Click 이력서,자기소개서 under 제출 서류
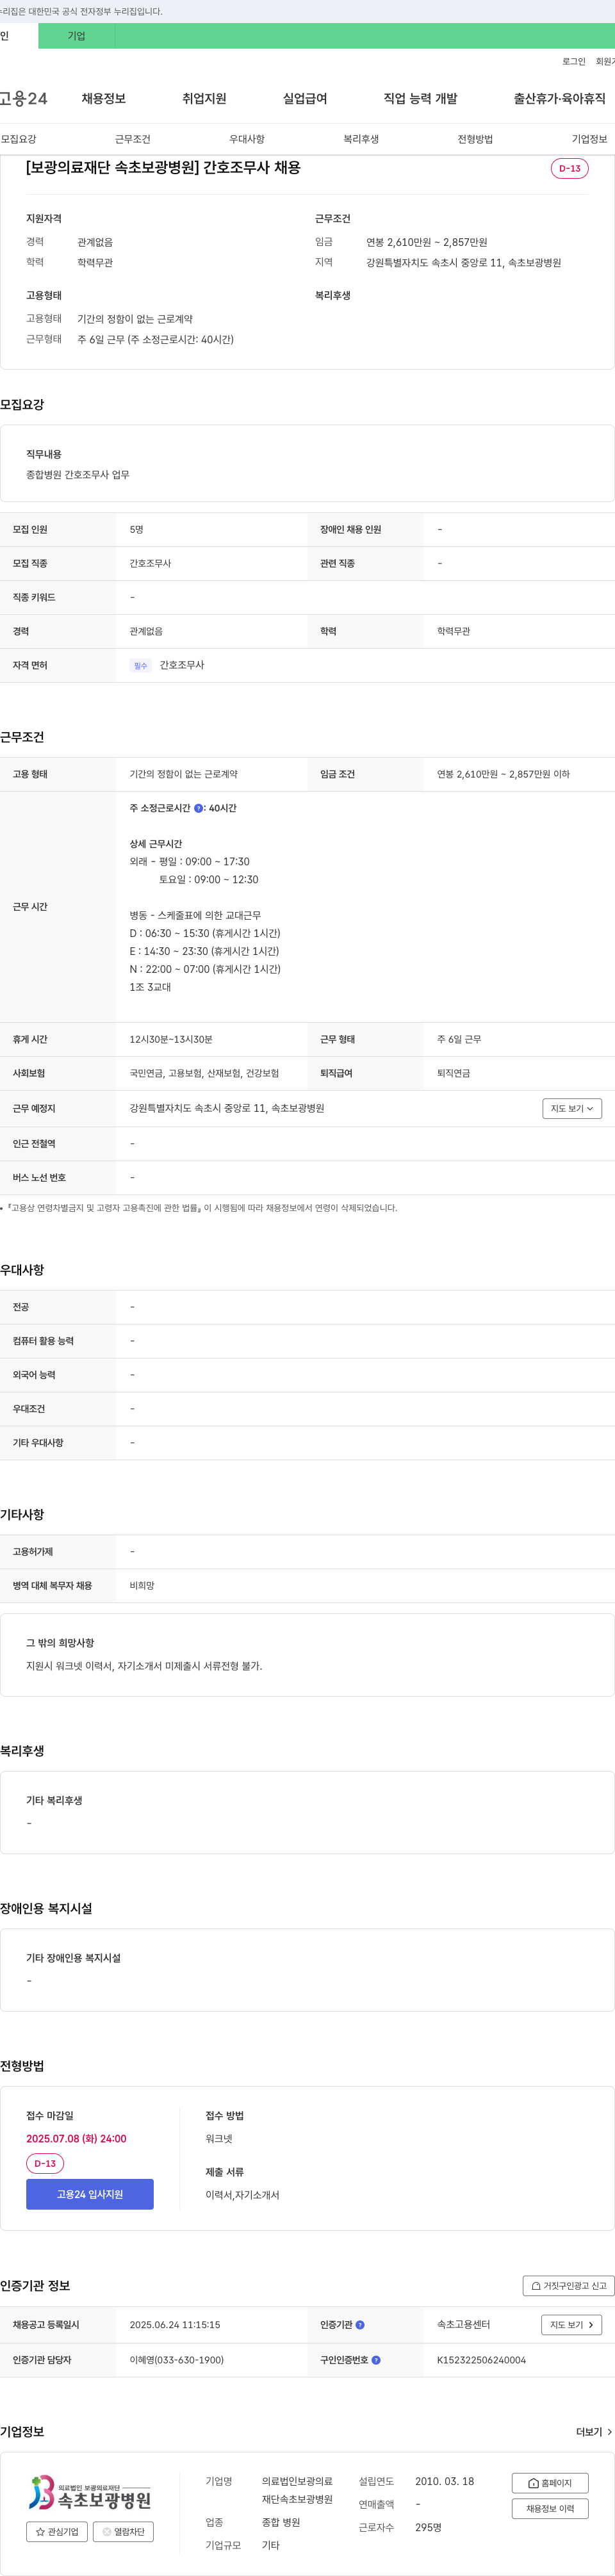Screen dimensions: 615x2576 pos(243,2194)
